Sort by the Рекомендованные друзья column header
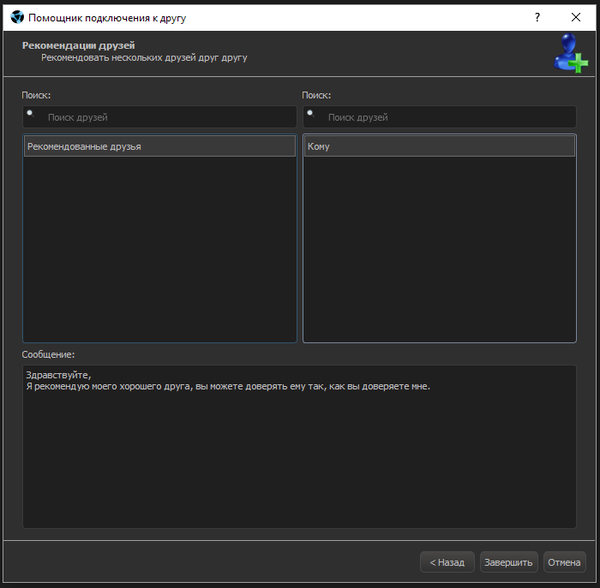The width and height of the screenshot is (600, 588). (x=159, y=147)
